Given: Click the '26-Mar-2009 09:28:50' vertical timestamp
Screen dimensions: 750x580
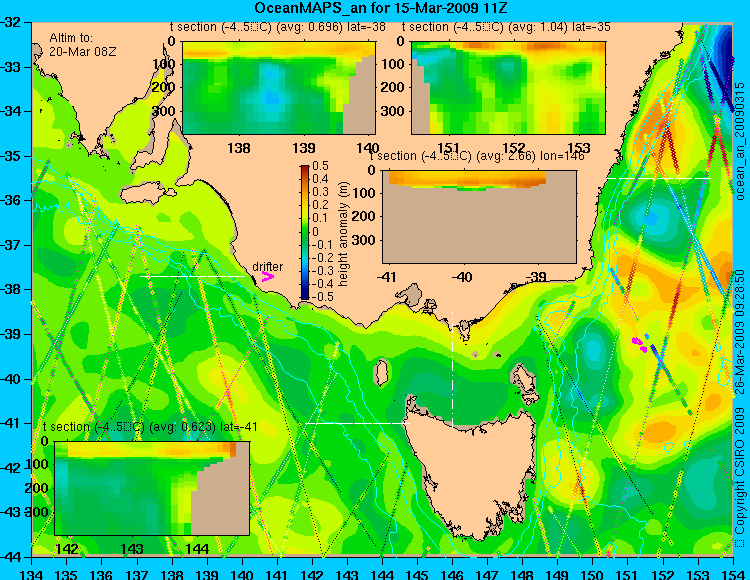Looking at the screenshot, I should 740,331.
